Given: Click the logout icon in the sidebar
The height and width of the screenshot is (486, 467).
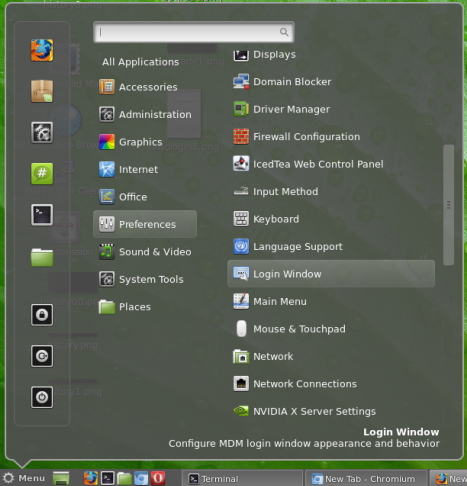Looking at the screenshot, I should point(42,356).
